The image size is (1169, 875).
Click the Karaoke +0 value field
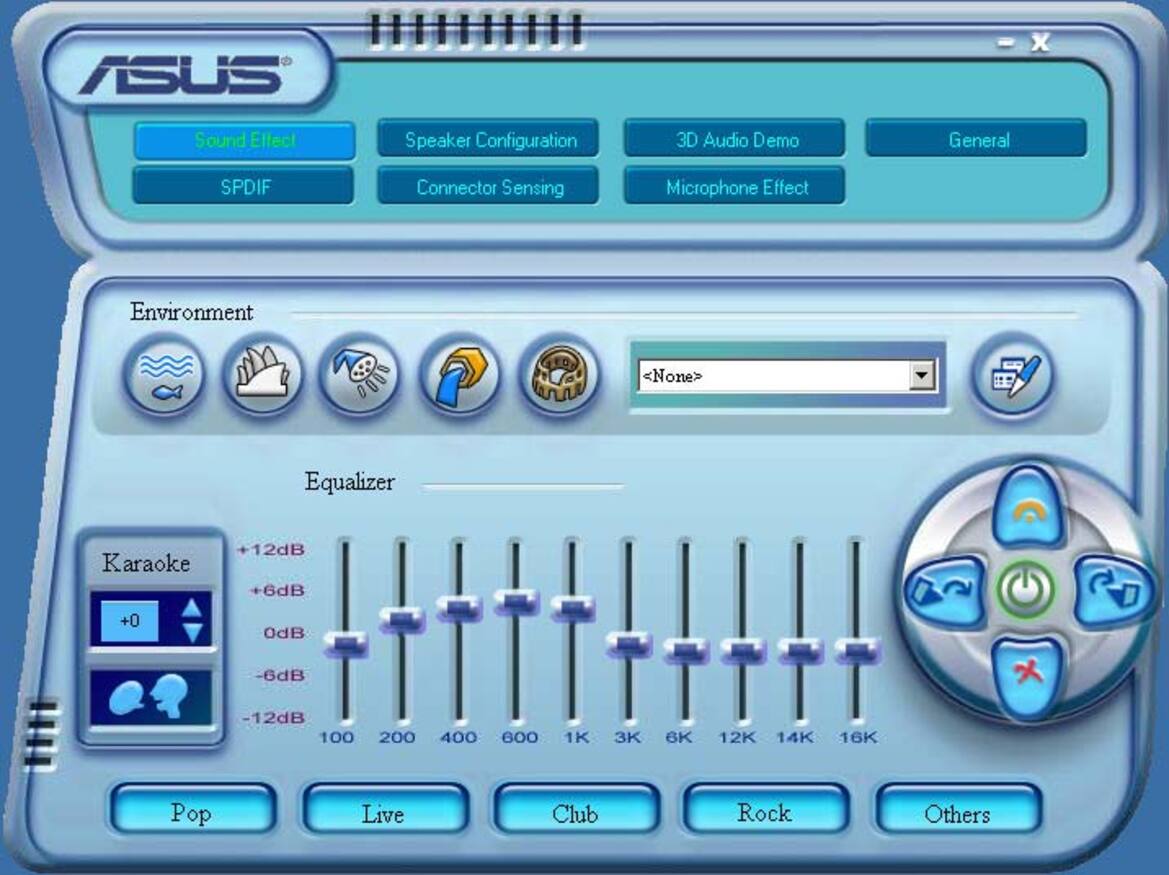pyautogui.click(x=129, y=620)
